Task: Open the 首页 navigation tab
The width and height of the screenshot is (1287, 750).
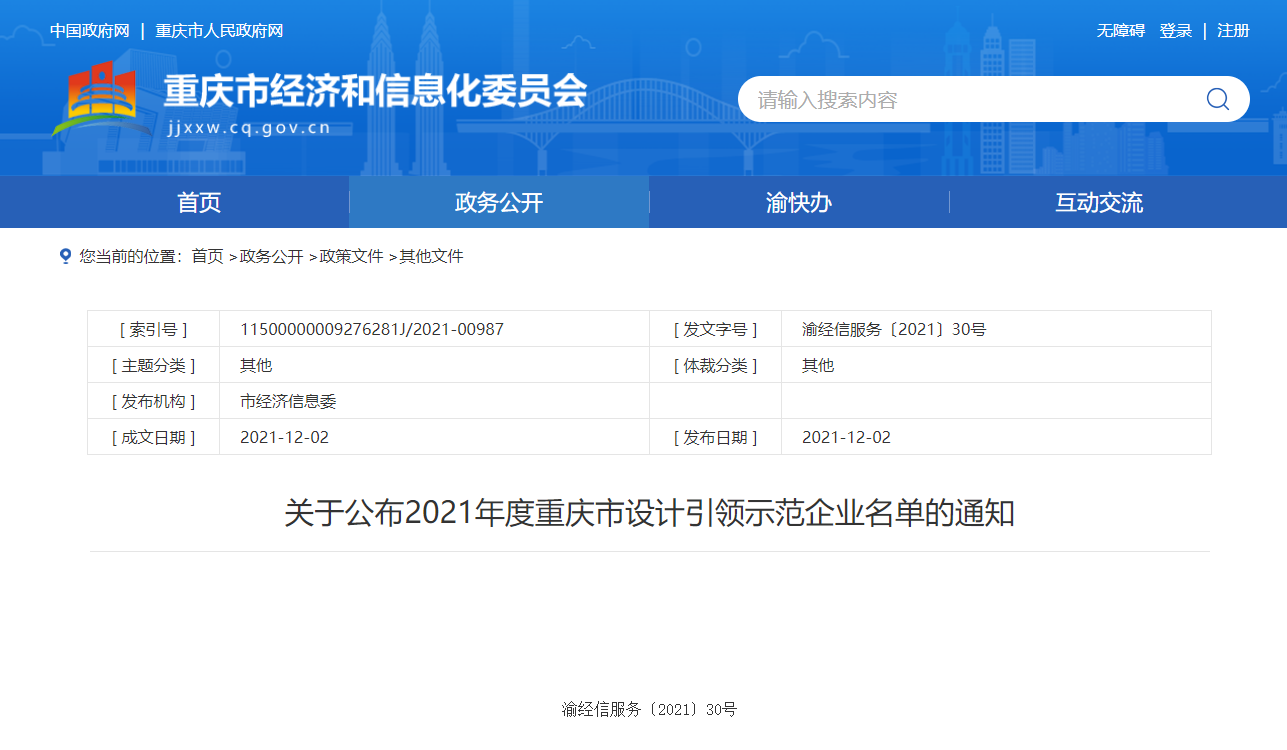Action: click(199, 203)
